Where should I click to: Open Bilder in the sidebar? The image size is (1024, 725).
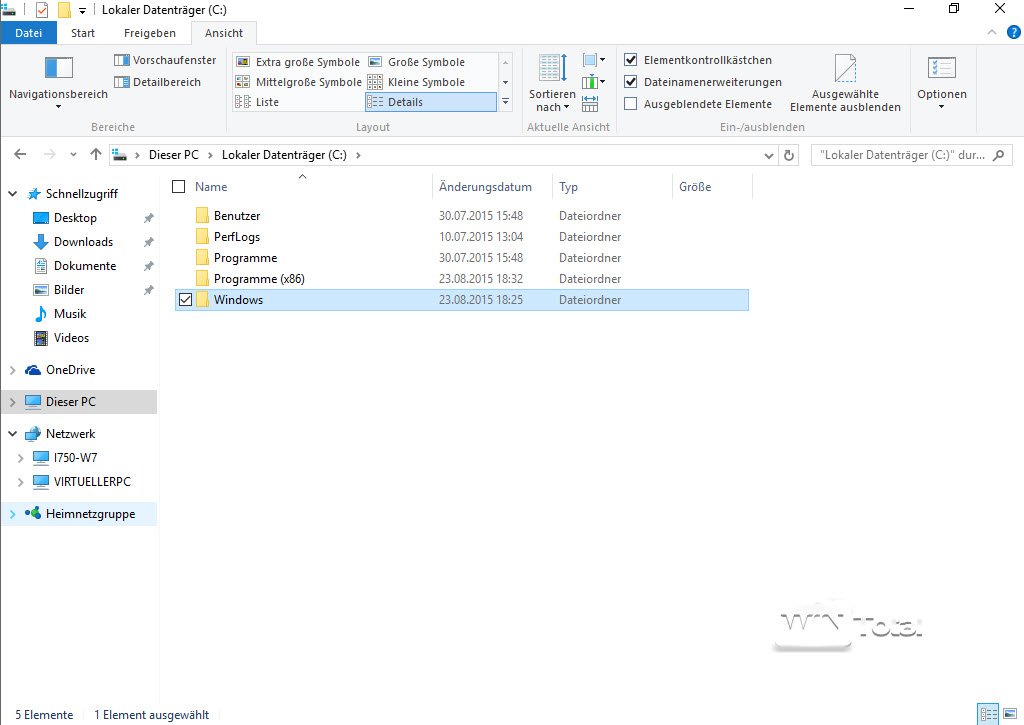[x=69, y=289]
